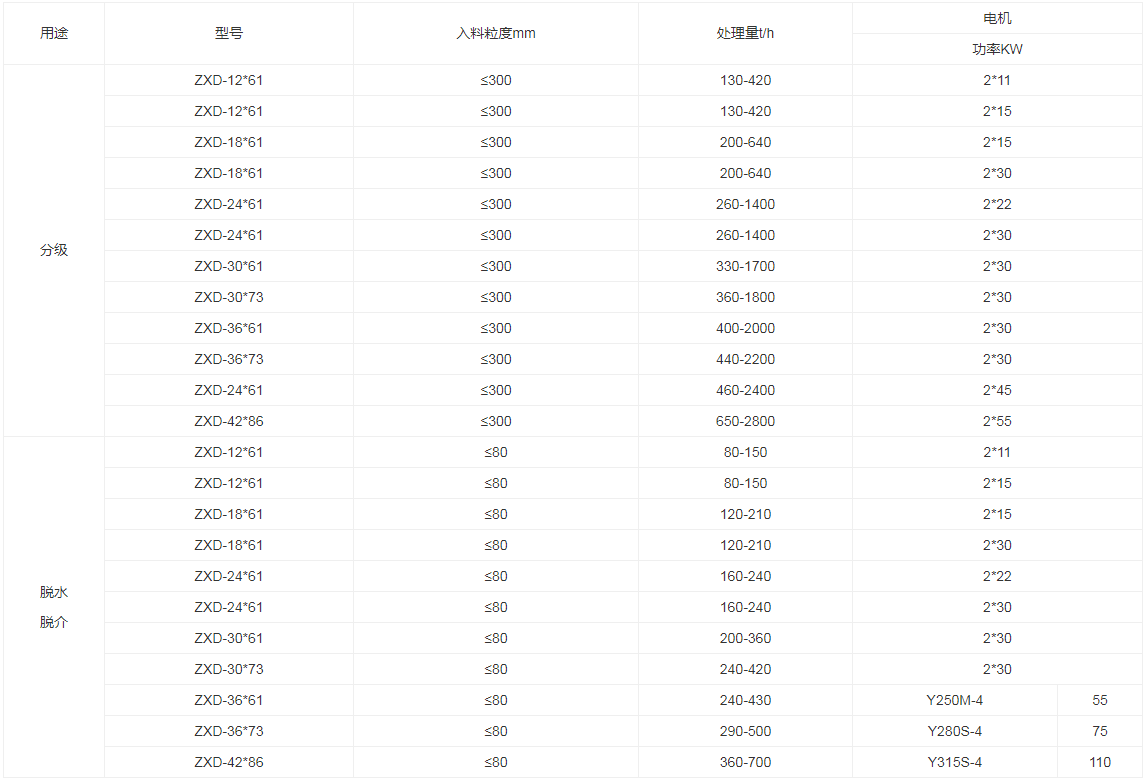Click the Y315S-4 motor model cell
This screenshot has height=782, width=1148.
coord(954,762)
